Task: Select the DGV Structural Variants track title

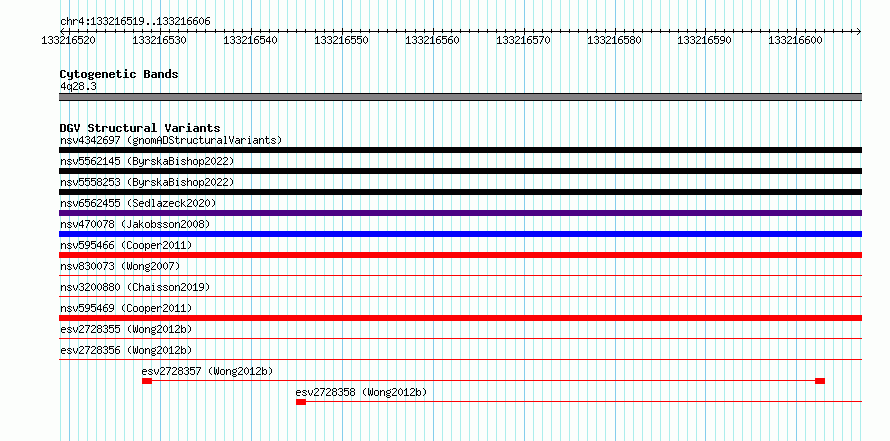Action: (140, 128)
